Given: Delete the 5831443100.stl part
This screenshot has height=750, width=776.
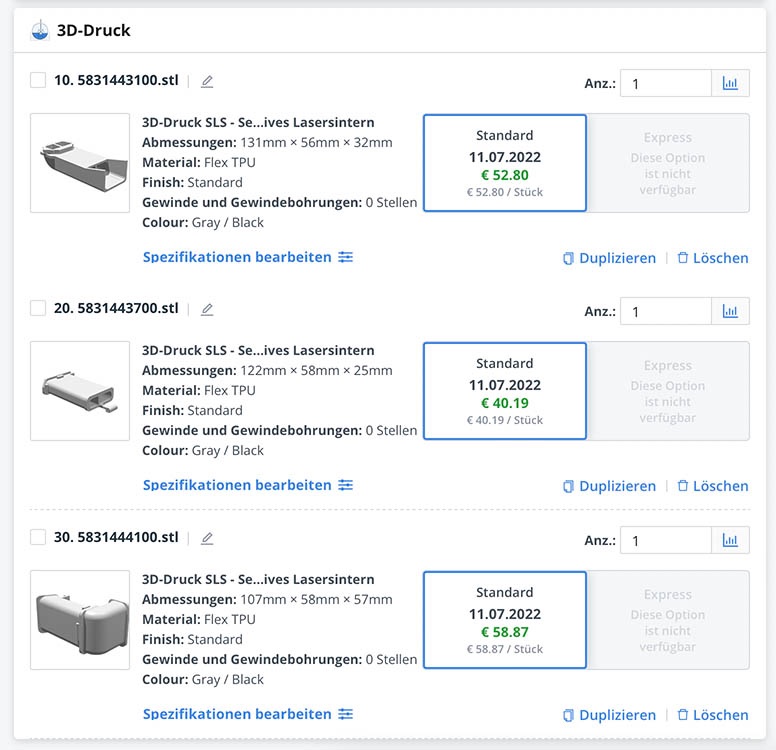Looking at the screenshot, I should [712, 258].
